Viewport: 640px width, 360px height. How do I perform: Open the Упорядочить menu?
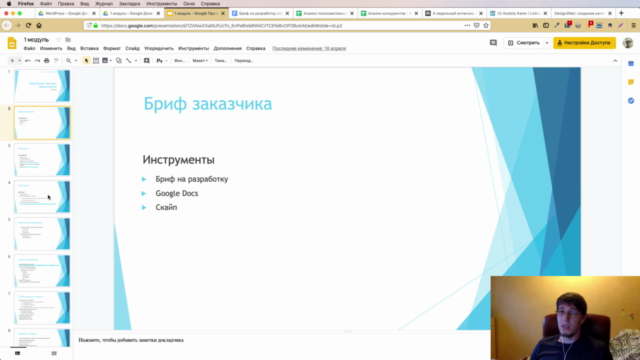pyautogui.click(x=159, y=48)
